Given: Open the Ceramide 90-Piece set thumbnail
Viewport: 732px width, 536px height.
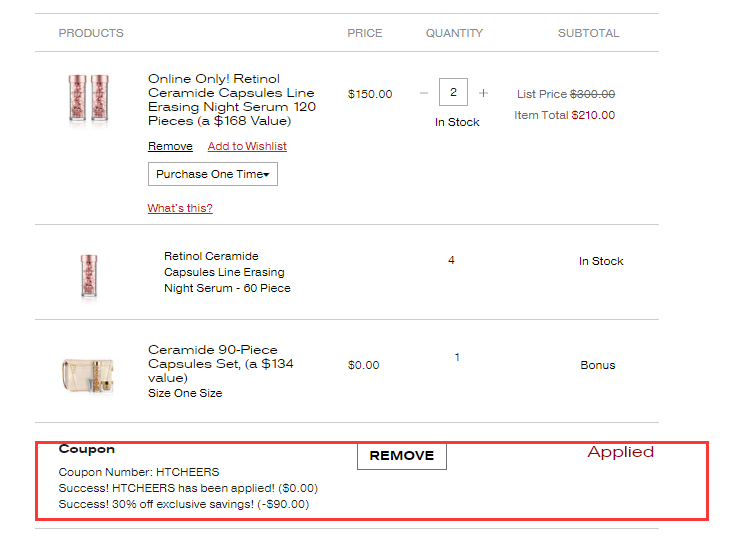Looking at the screenshot, I should point(88,375).
